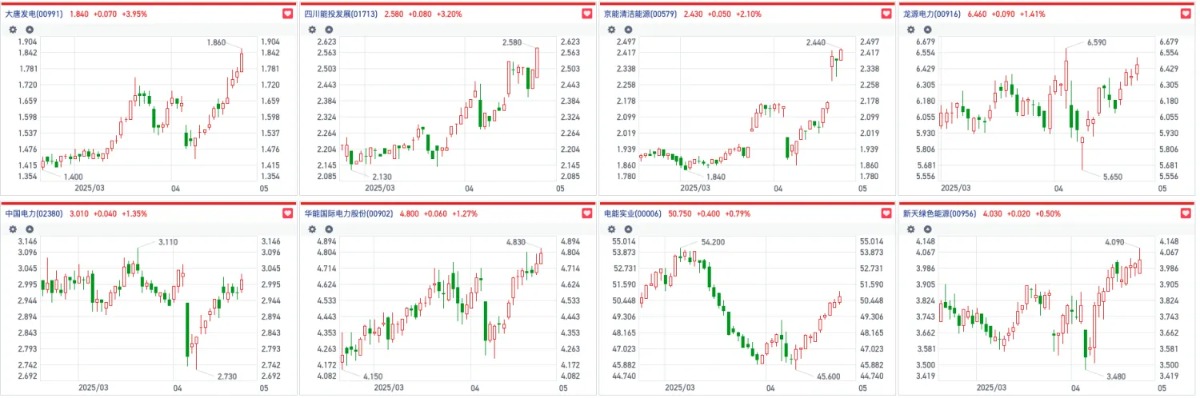Viewport: 1200px width, 398px height.
Task: Click heart icon on 华能国际电力股份 panel
Action: (x=587, y=213)
